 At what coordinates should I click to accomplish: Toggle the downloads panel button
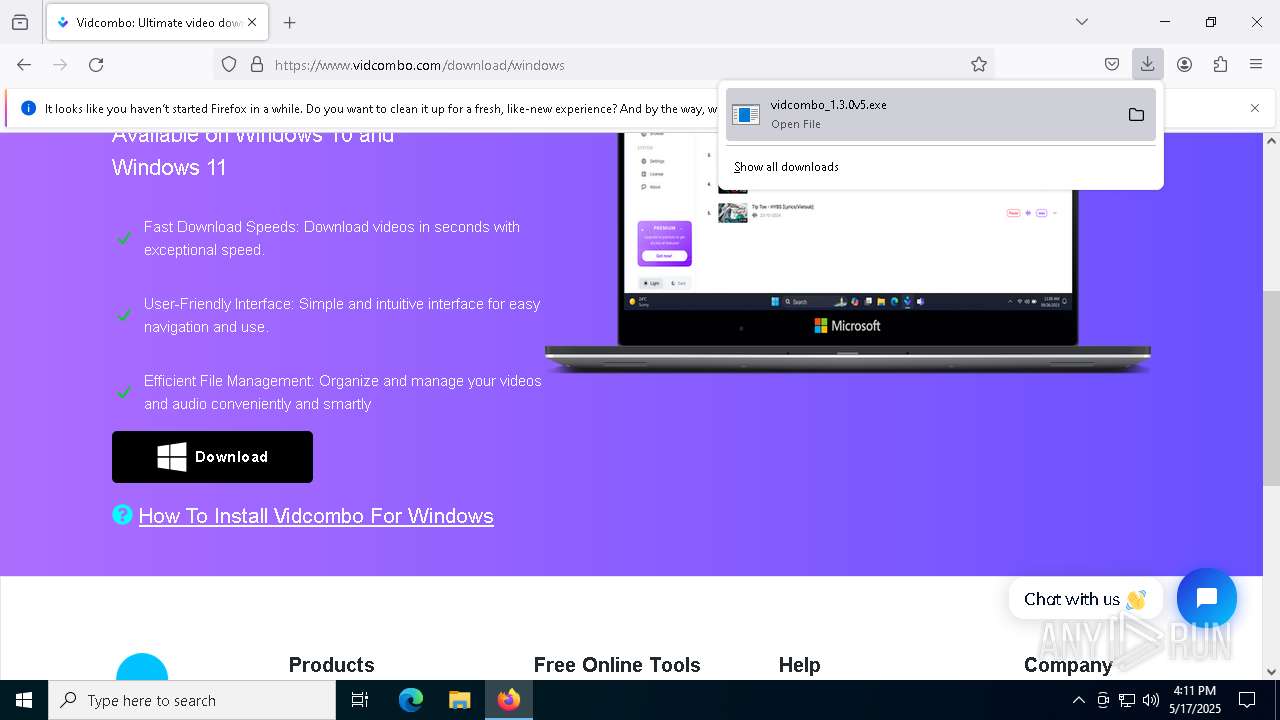(1147, 64)
